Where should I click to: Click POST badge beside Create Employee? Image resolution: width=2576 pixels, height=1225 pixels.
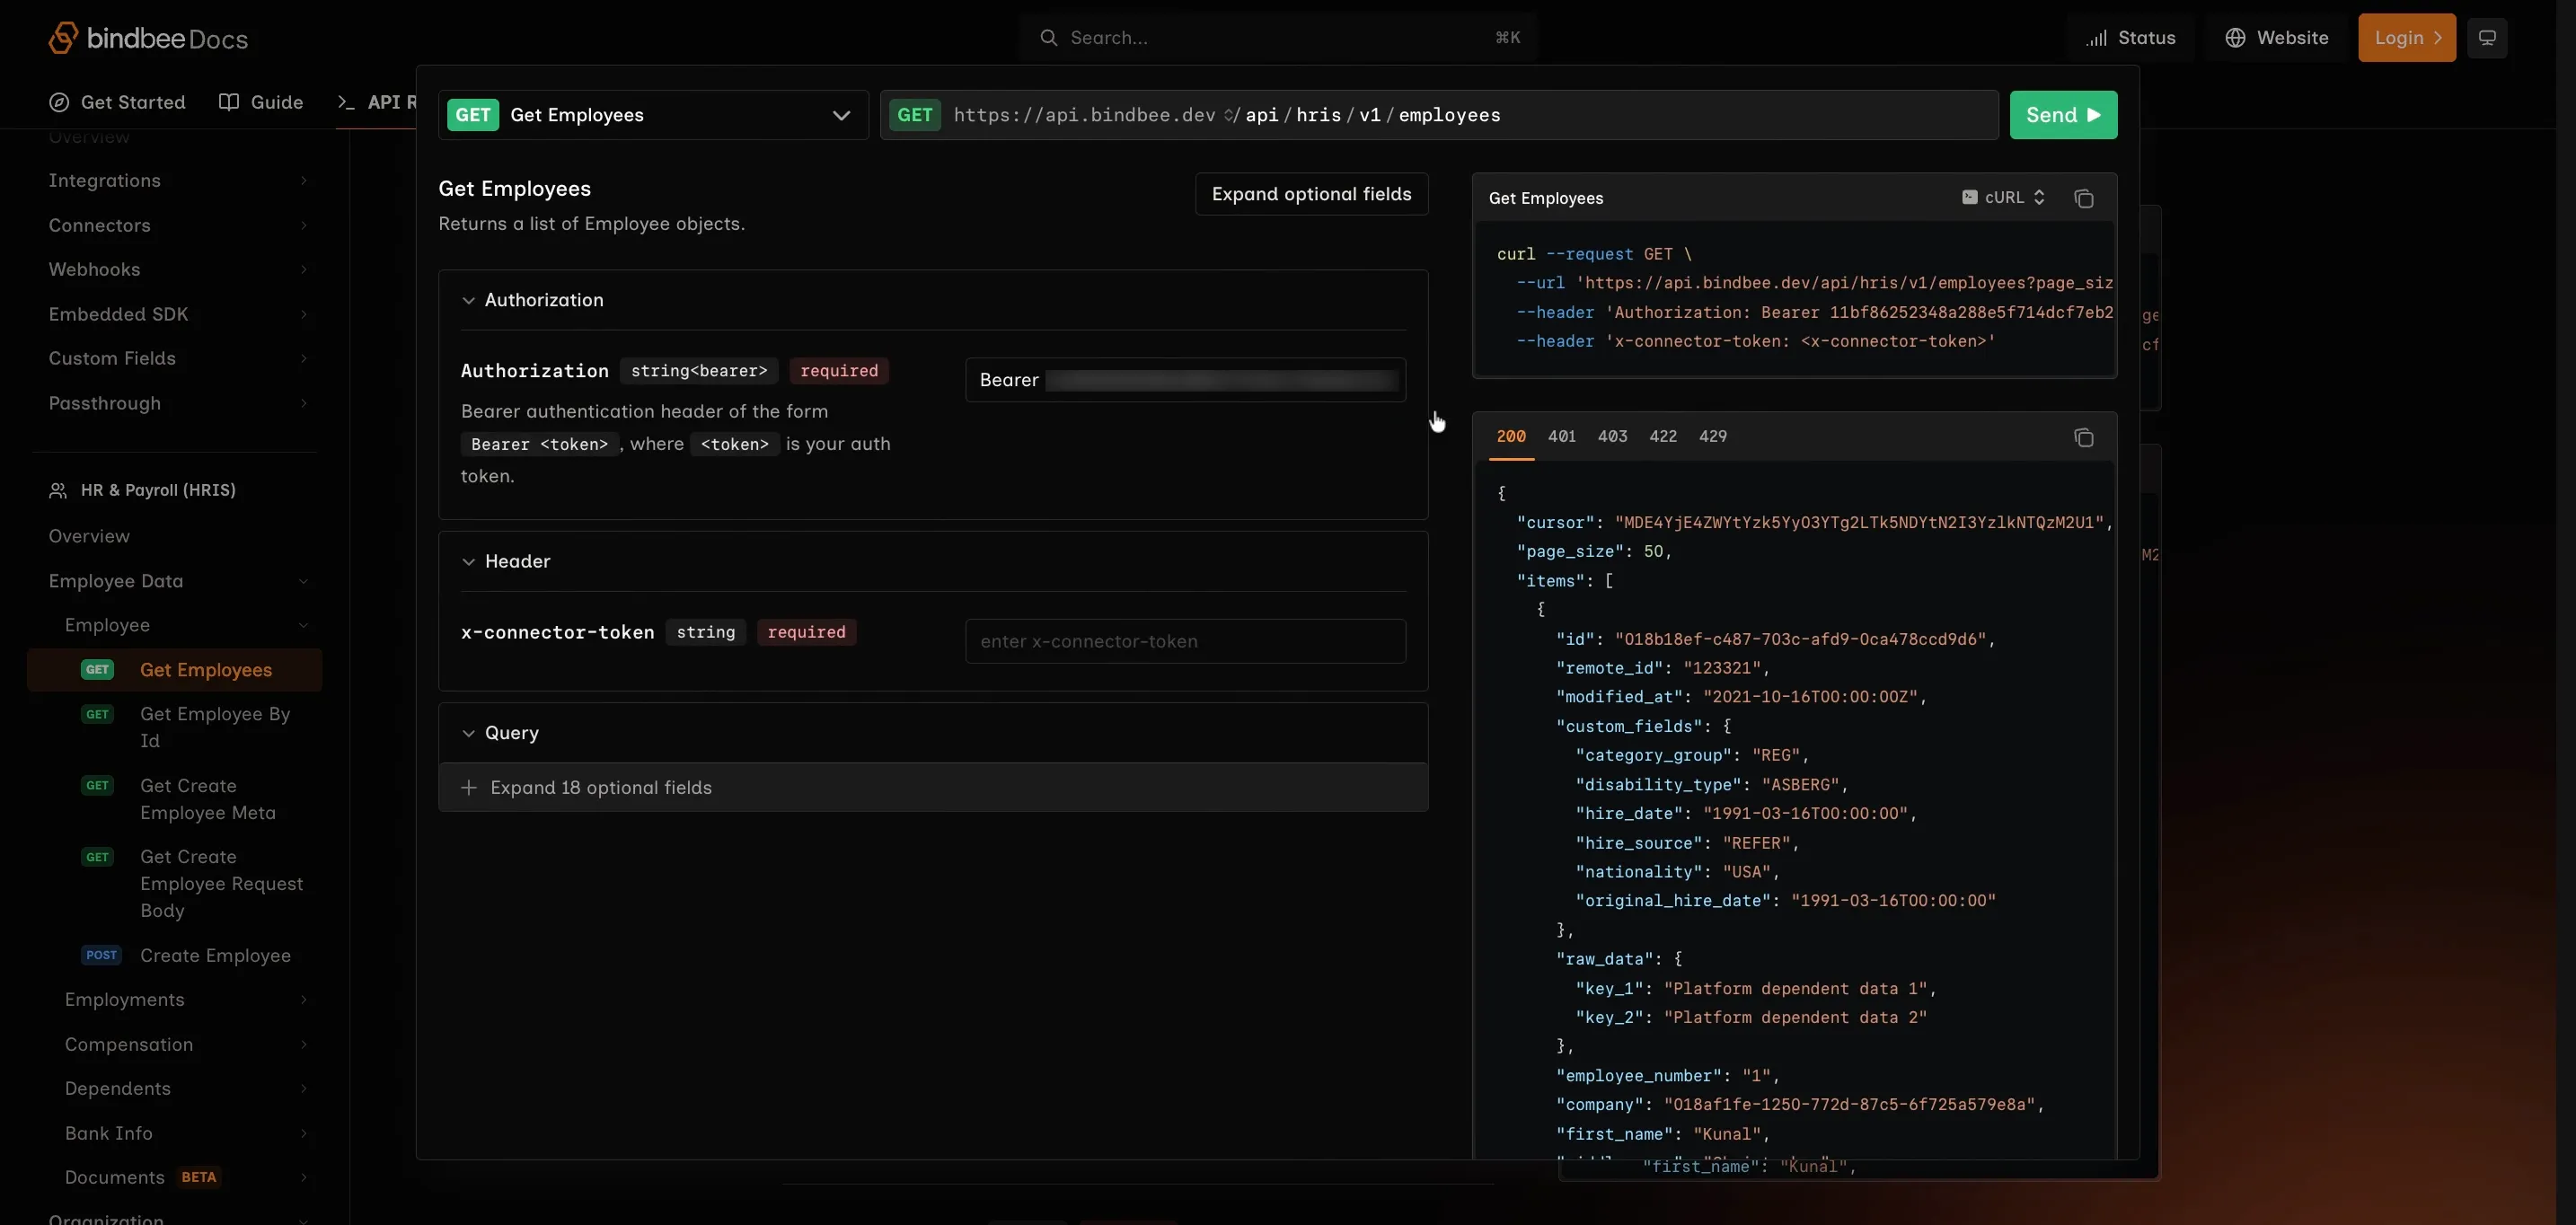tap(101, 955)
